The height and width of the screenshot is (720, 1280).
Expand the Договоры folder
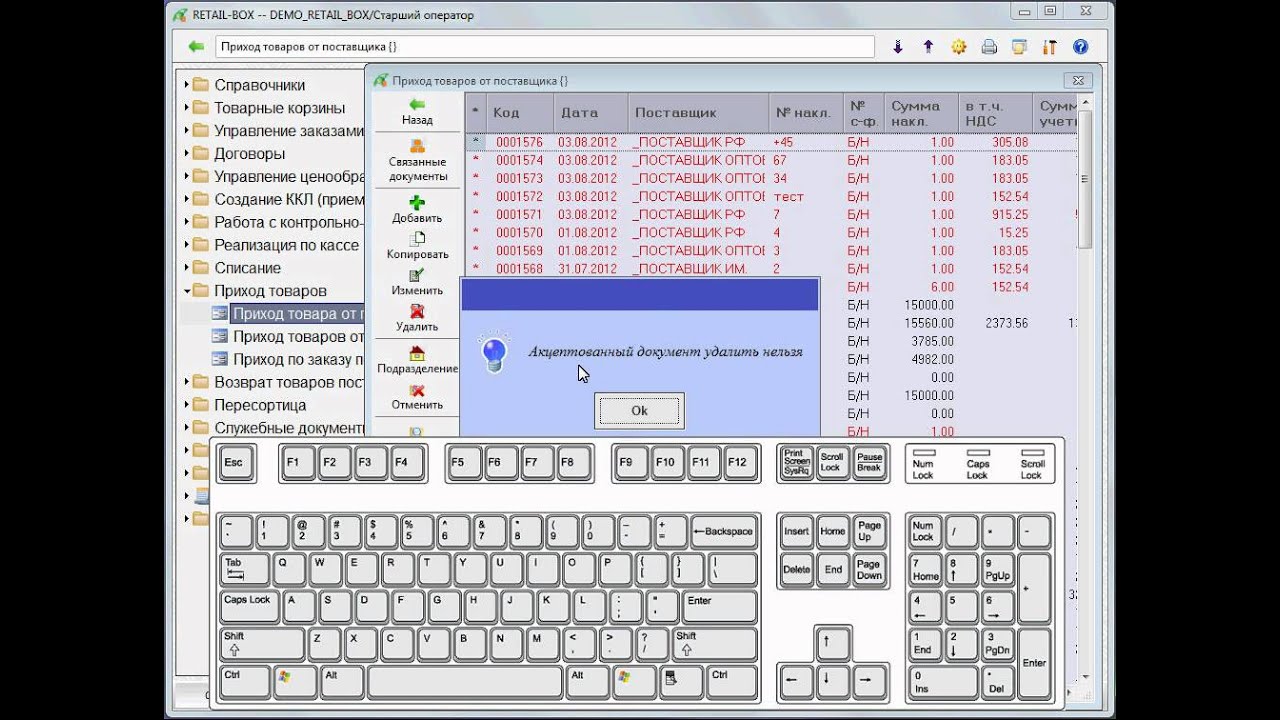tap(186, 154)
